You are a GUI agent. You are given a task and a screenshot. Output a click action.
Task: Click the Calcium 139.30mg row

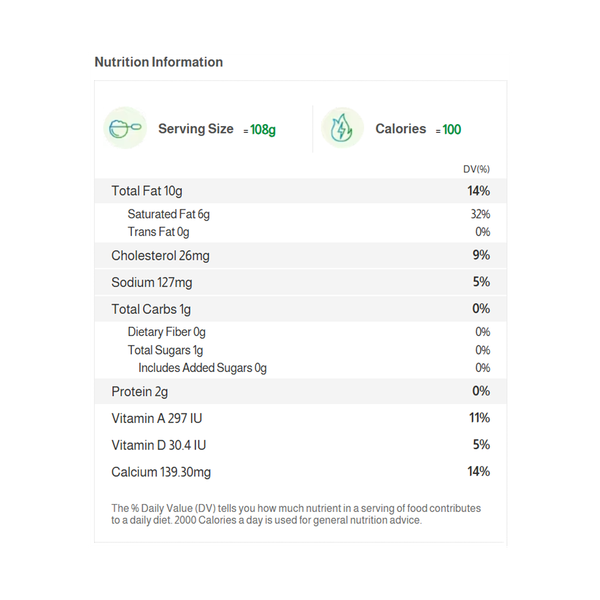click(300, 472)
